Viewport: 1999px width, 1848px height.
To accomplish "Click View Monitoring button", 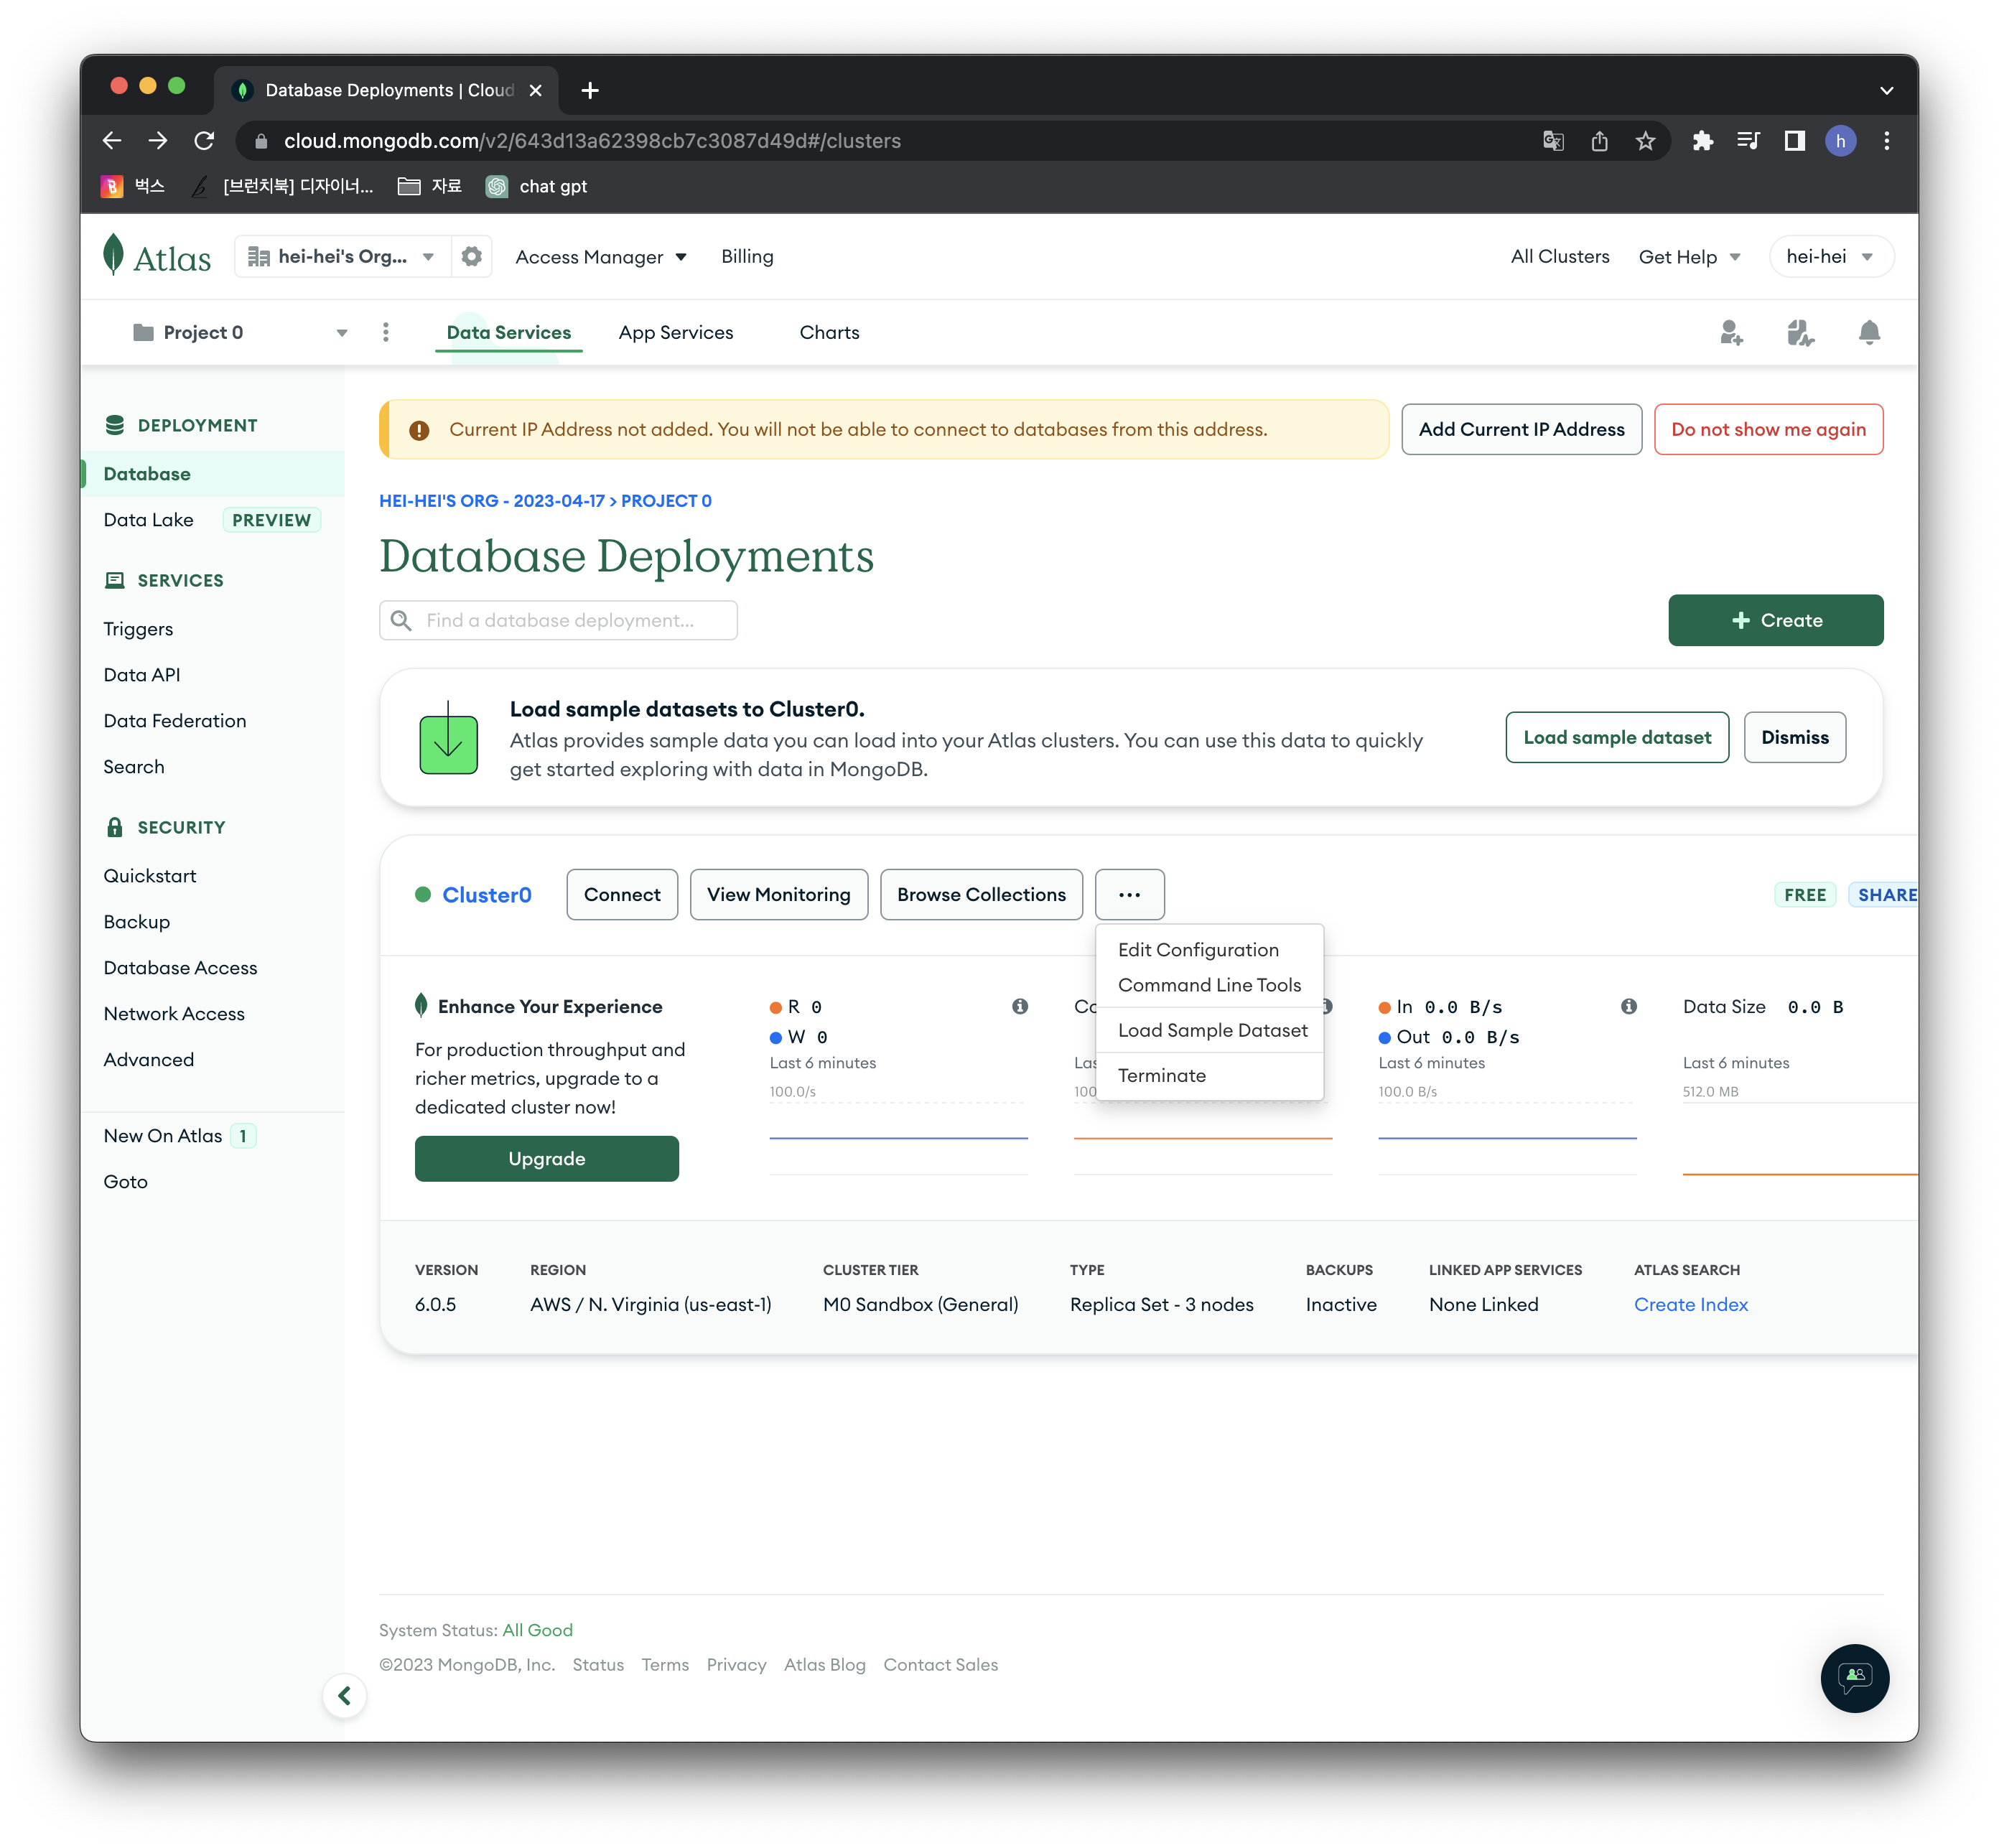I will [778, 894].
